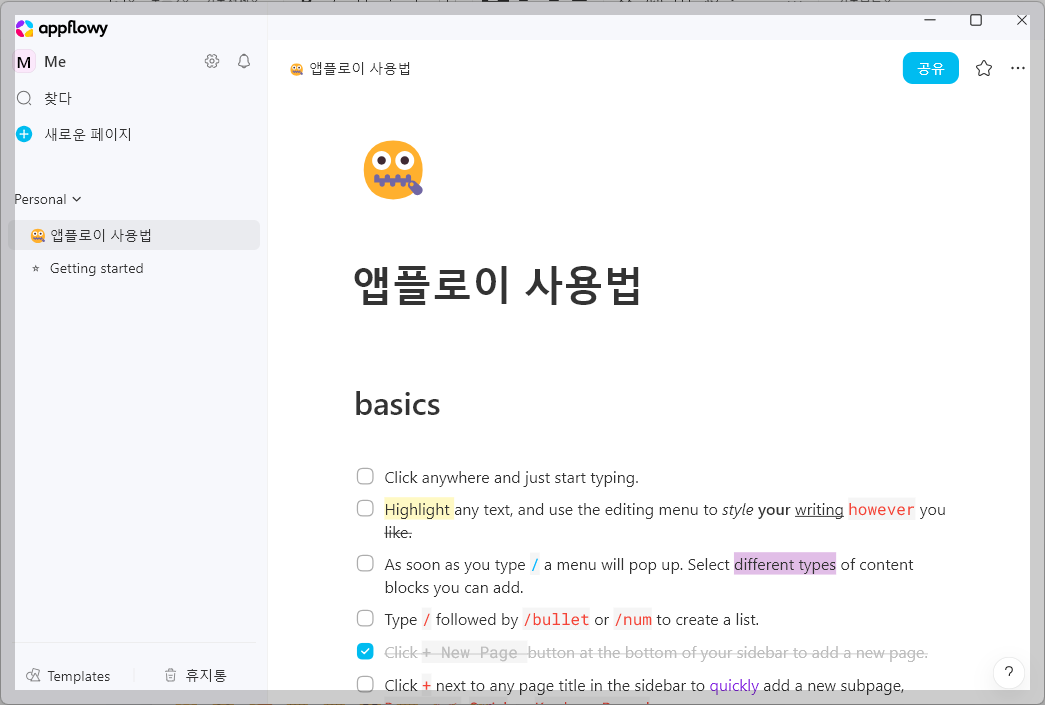Click the blue plus new page icon
1045x705 pixels.
point(24,134)
